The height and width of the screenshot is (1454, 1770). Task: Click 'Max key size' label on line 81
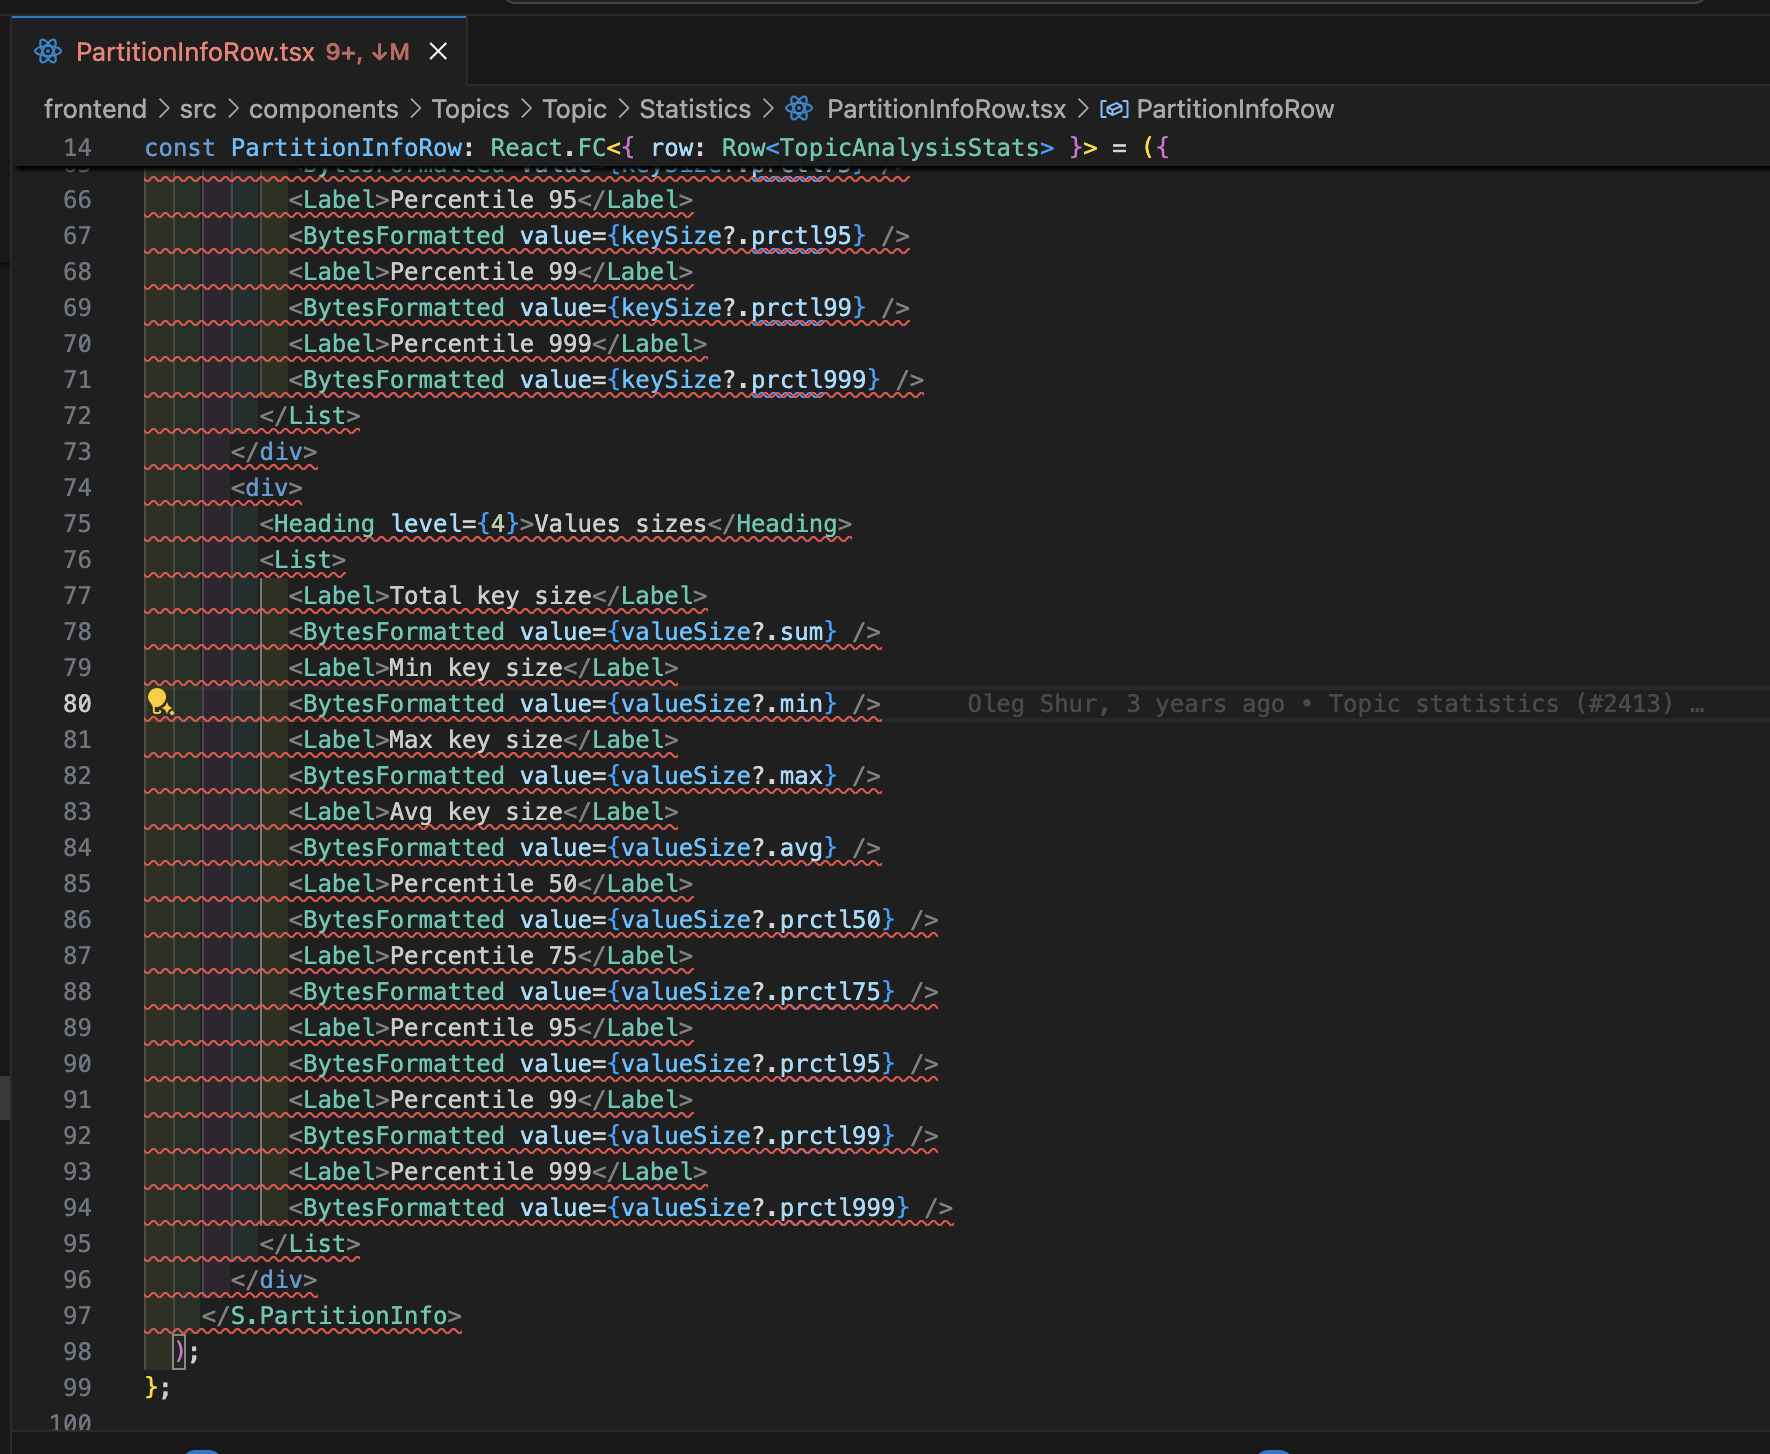coord(476,740)
